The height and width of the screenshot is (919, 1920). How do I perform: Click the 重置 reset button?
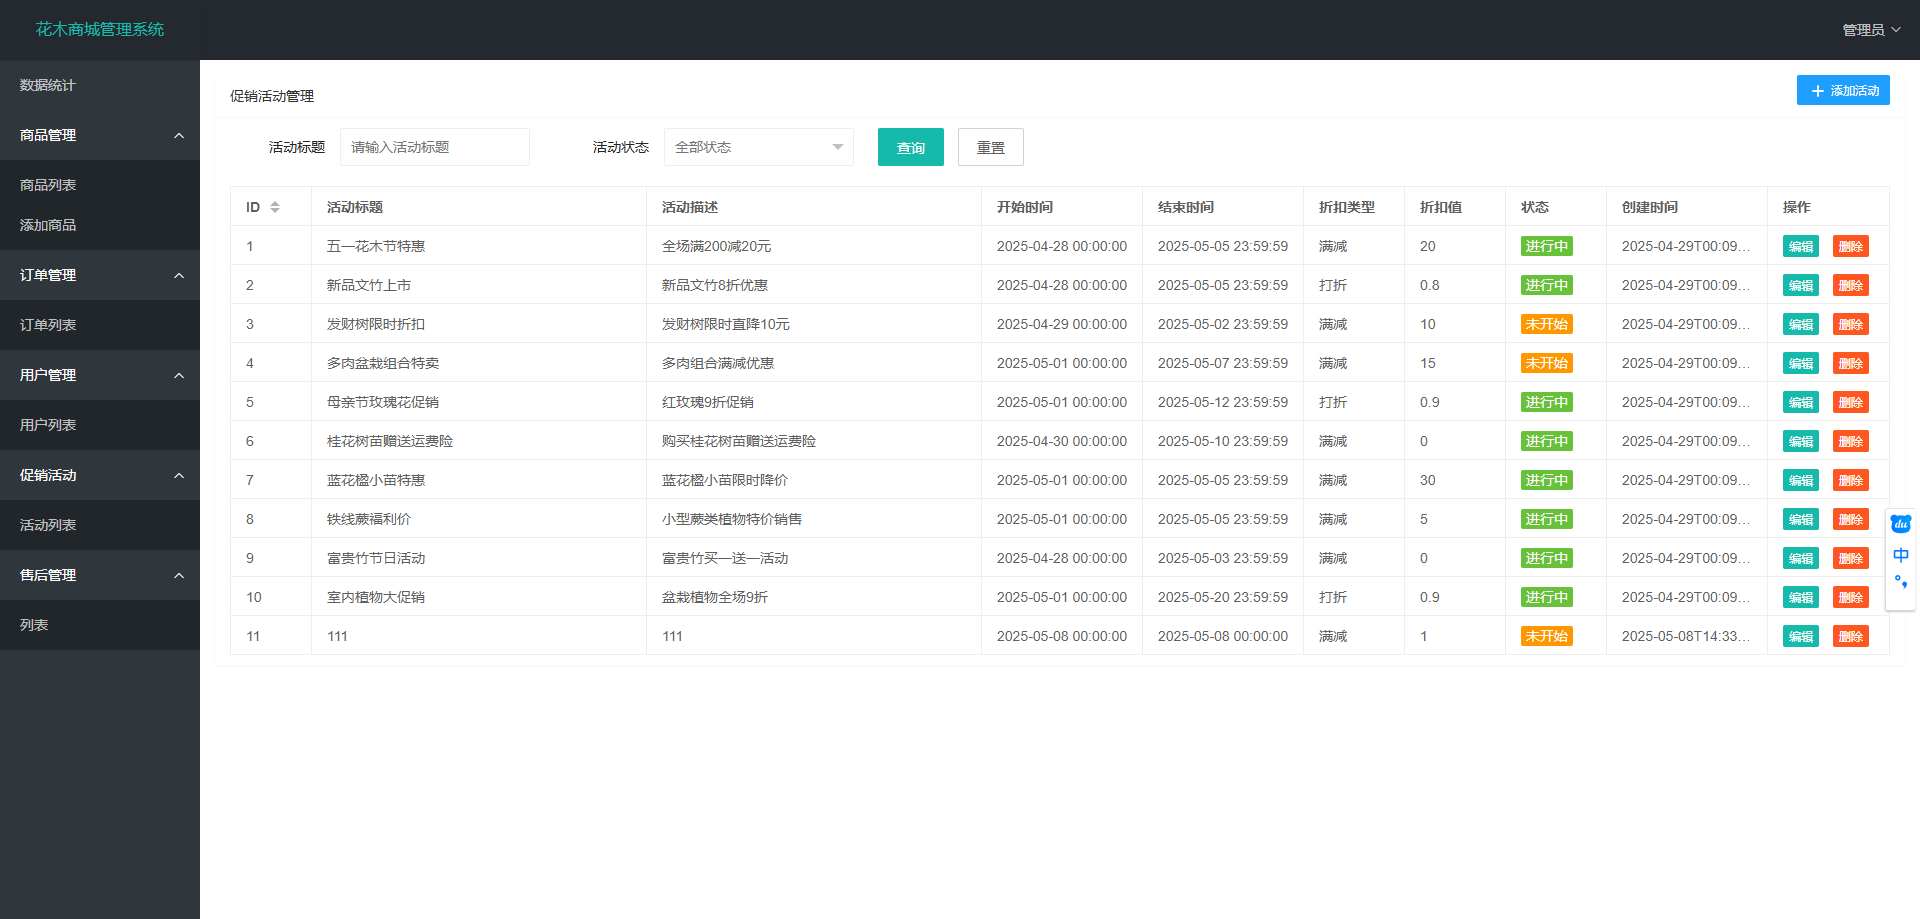[991, 147]
